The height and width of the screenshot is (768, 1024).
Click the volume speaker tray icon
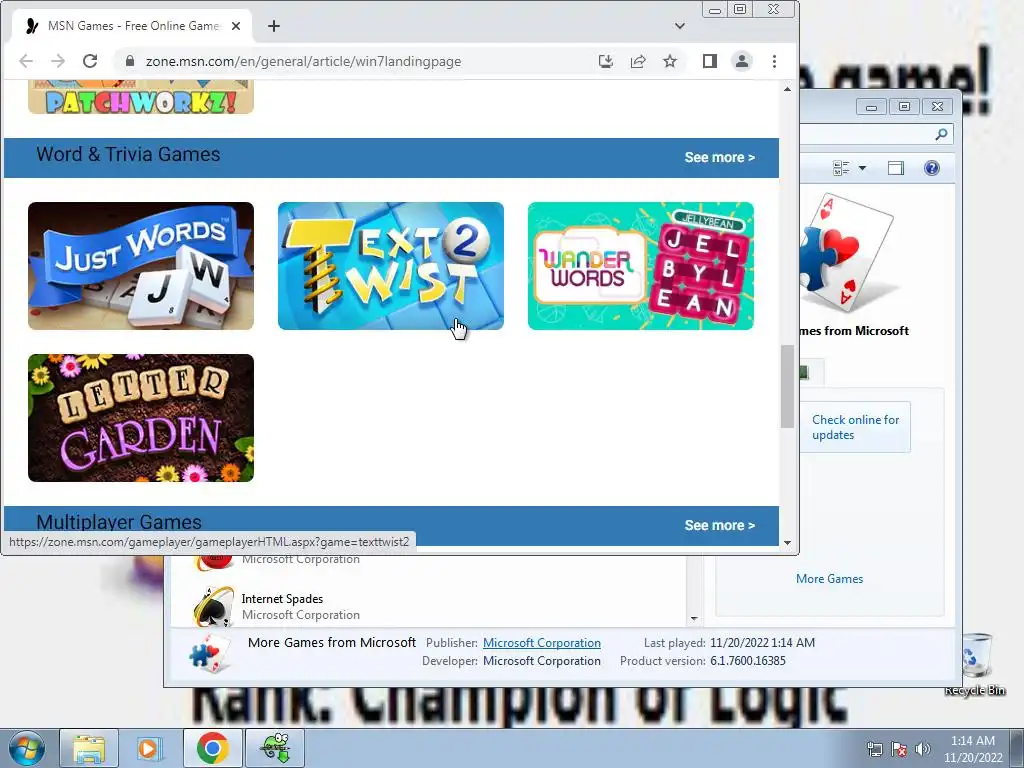(923, 749)
